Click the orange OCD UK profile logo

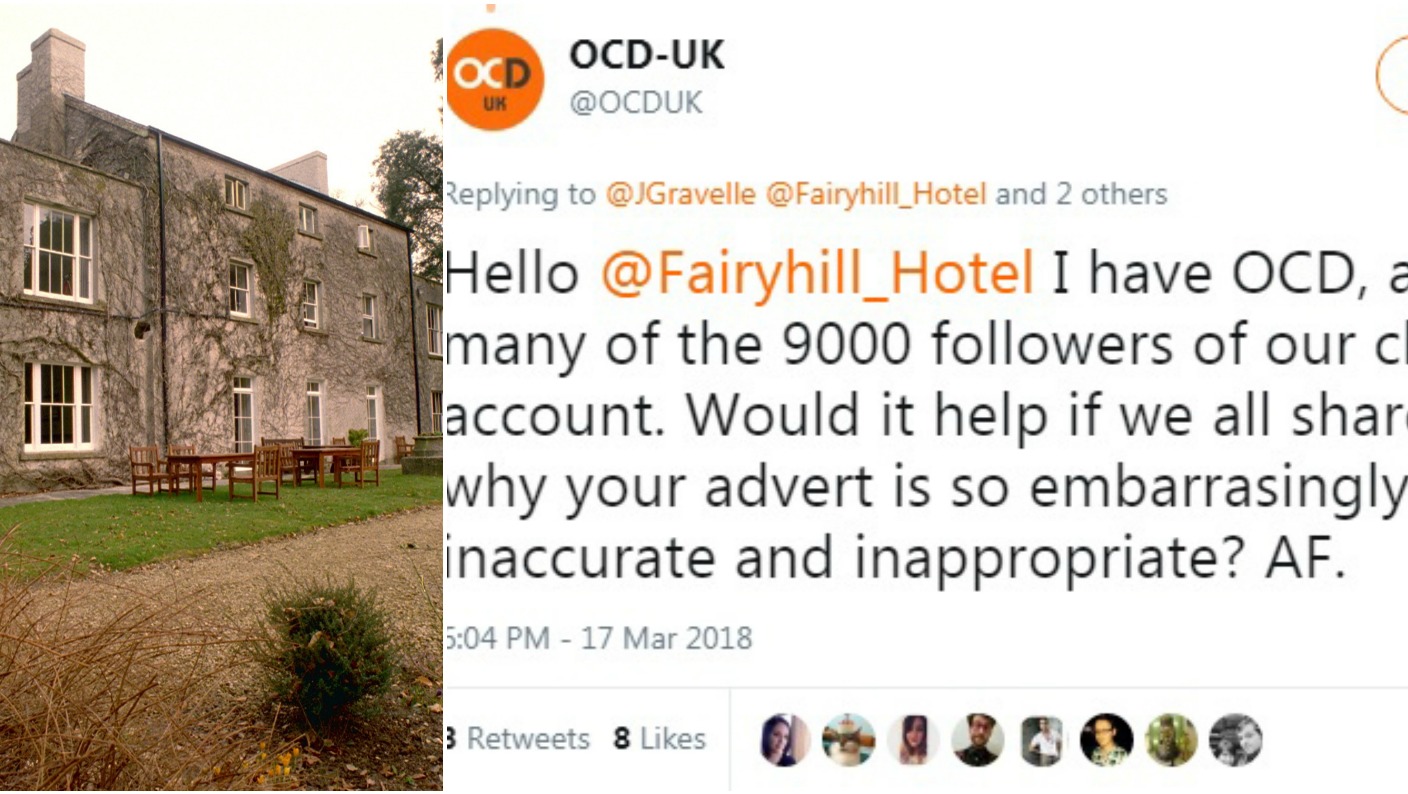(495, 80)
